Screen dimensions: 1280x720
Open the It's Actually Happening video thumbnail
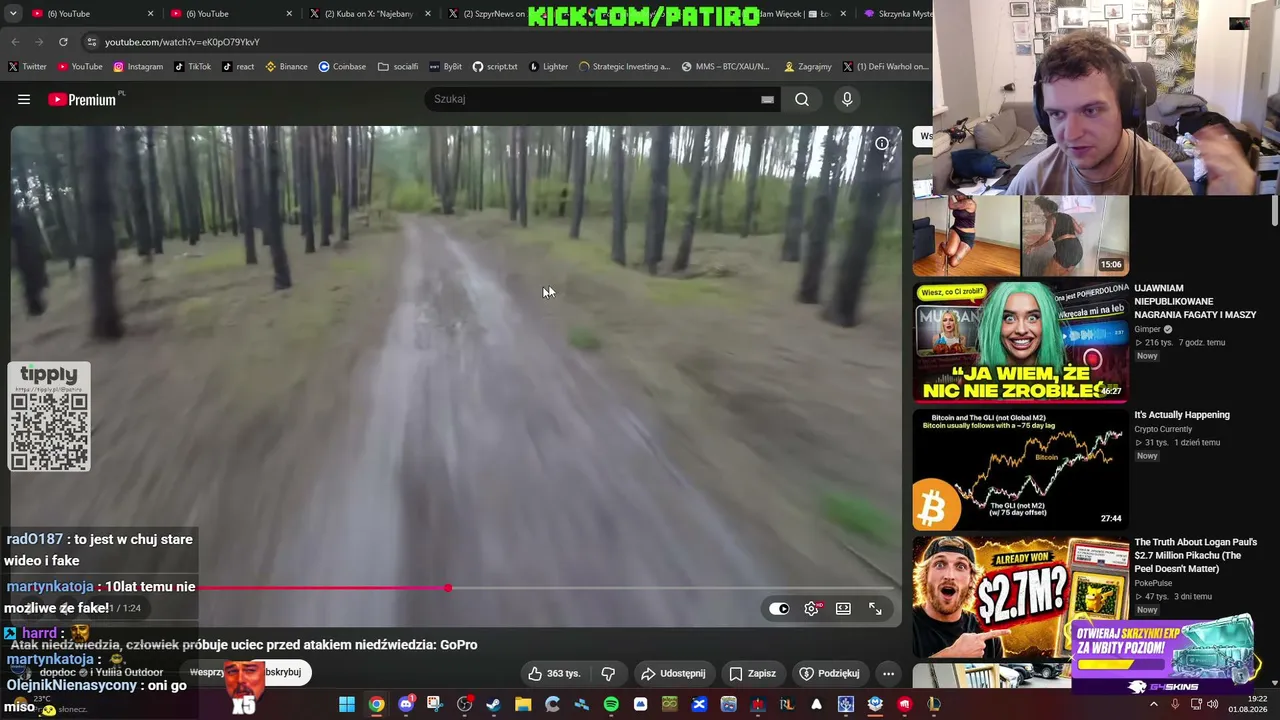point(1020,468)
